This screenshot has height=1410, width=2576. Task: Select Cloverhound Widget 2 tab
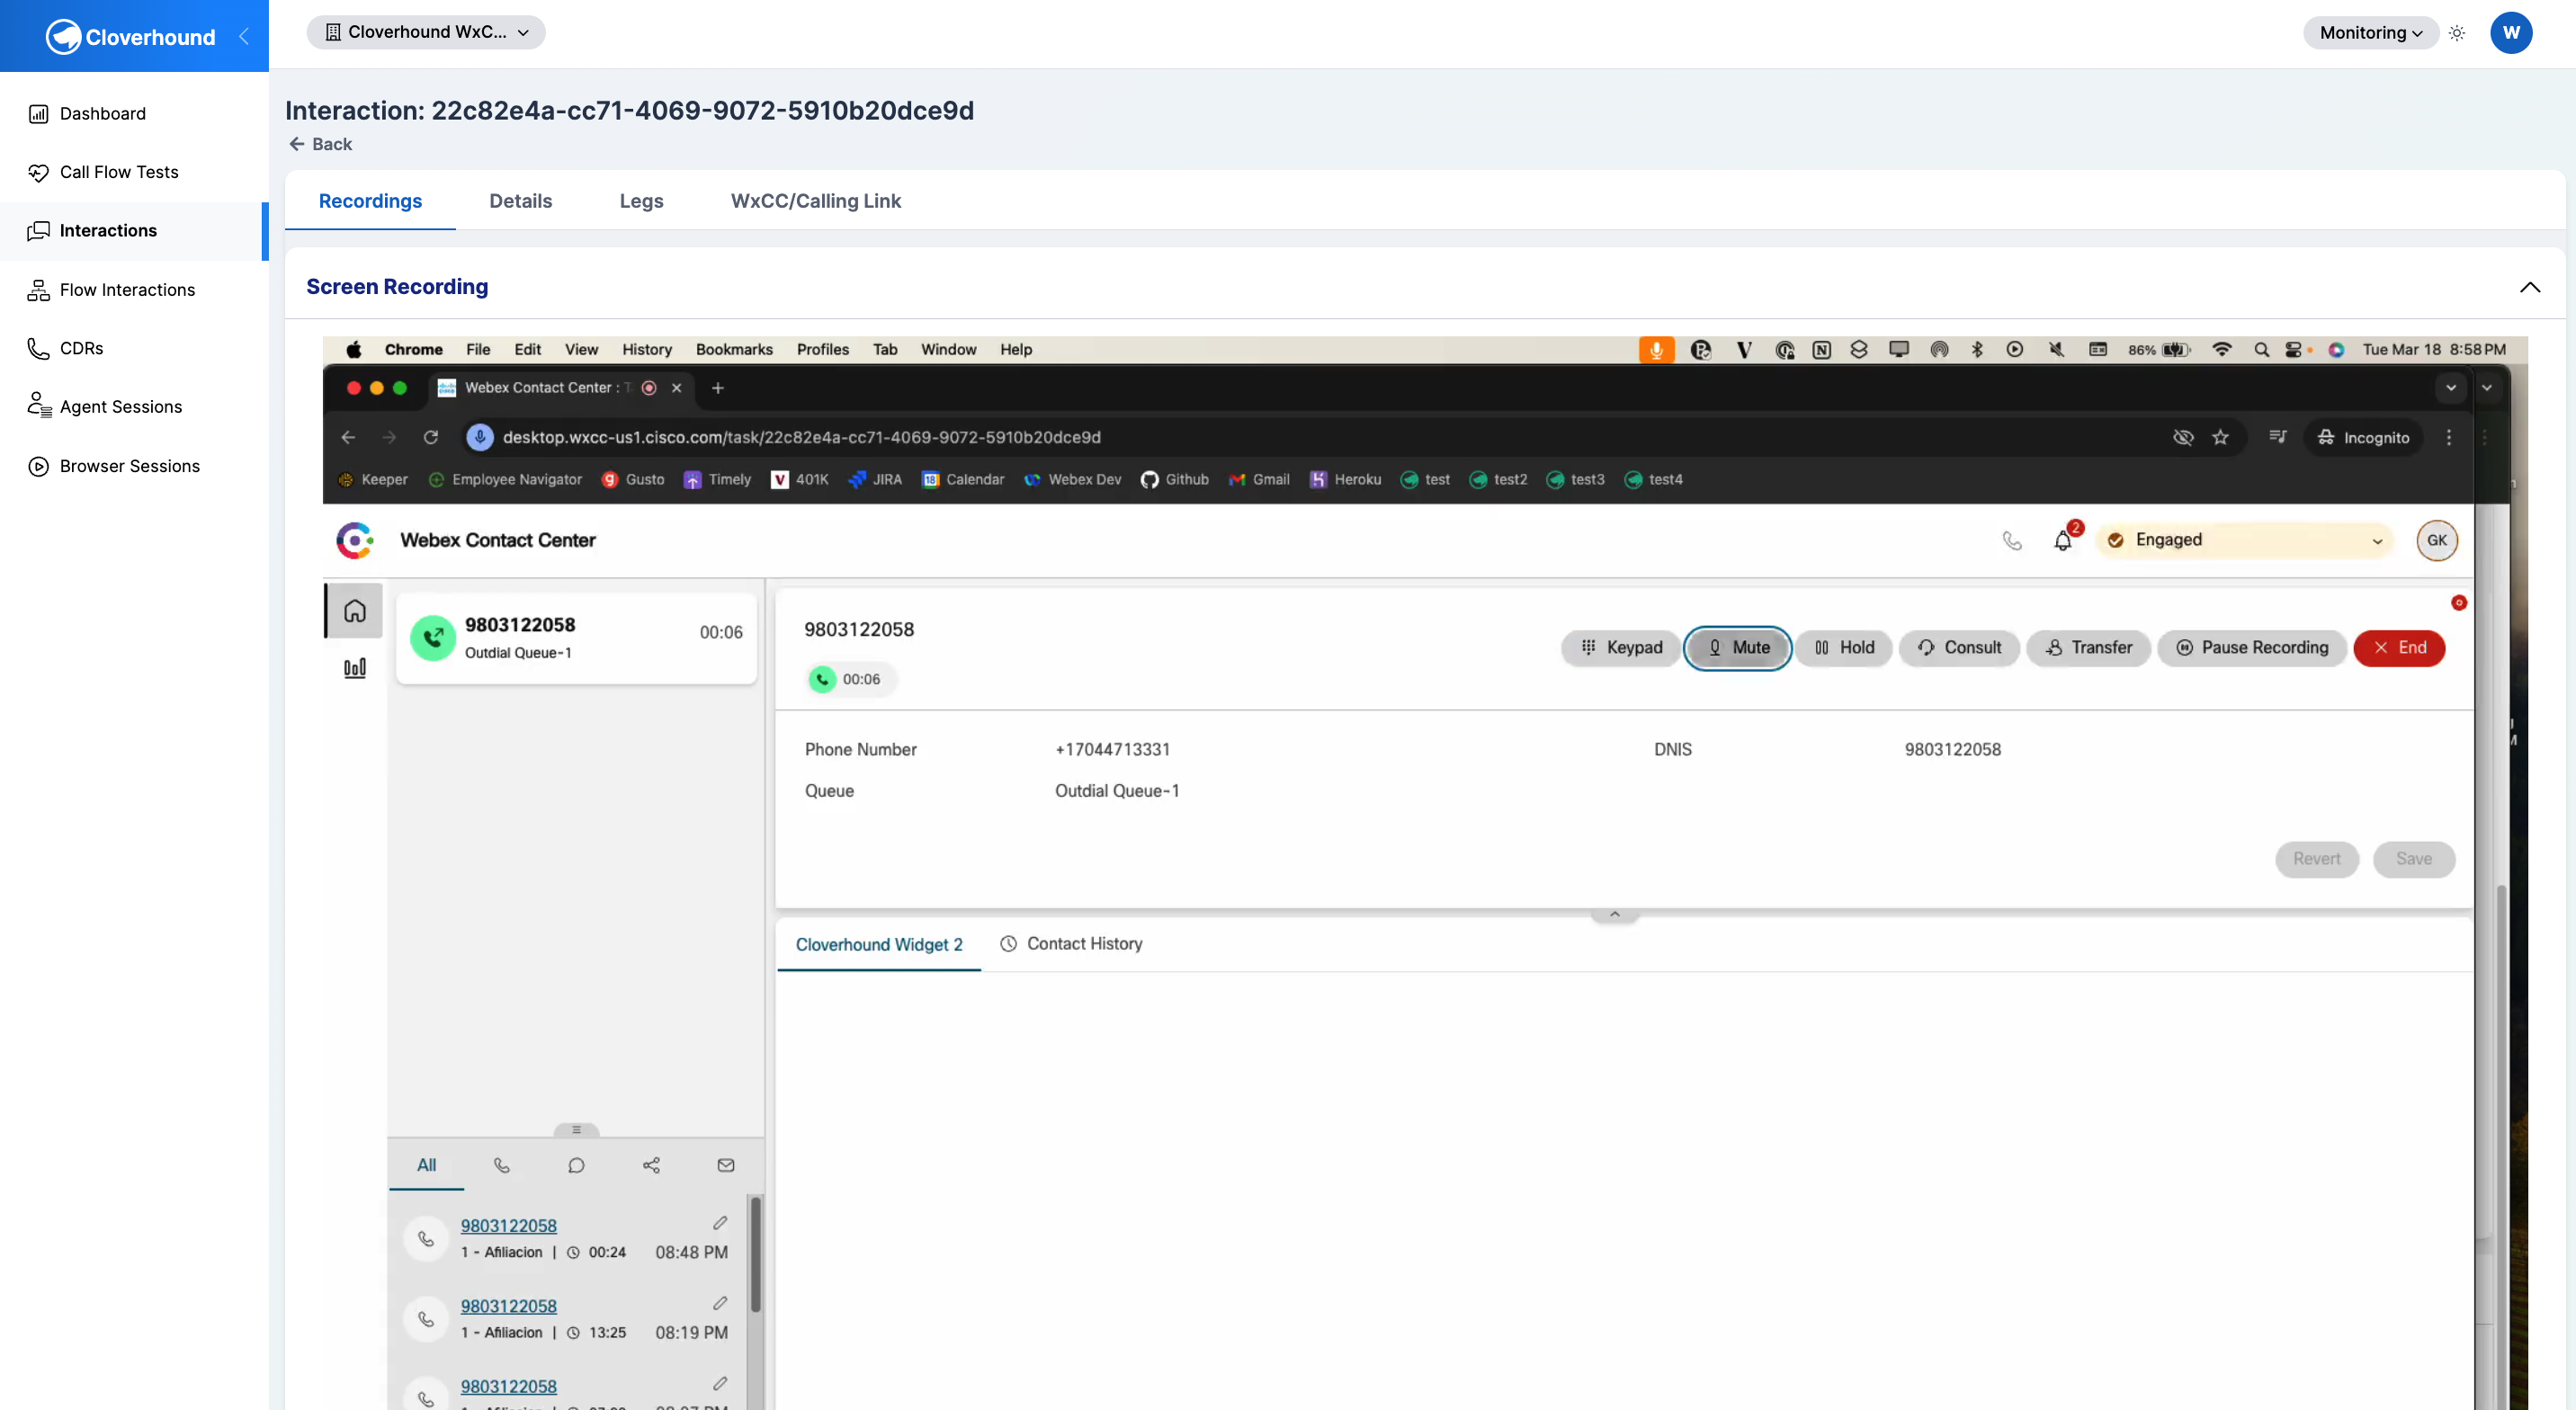click(879, 944)
